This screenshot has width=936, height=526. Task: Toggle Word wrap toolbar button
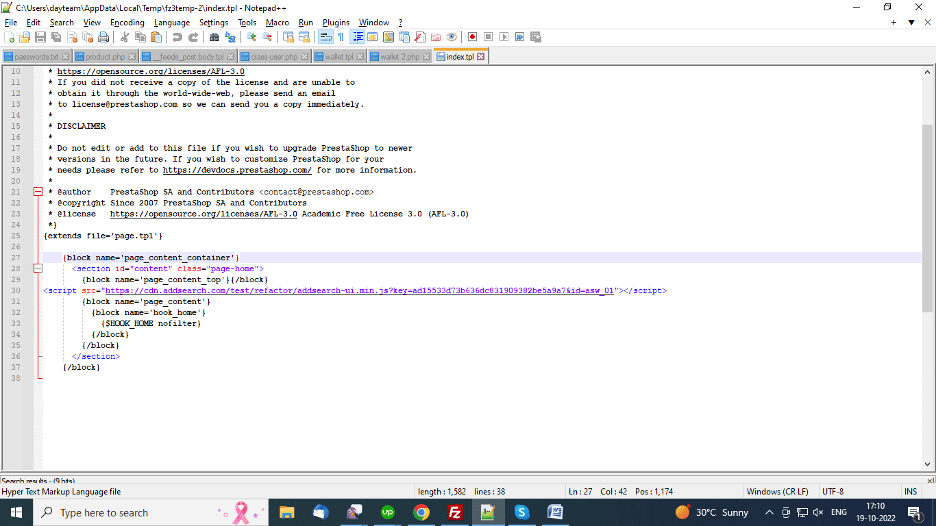[325, 37]
